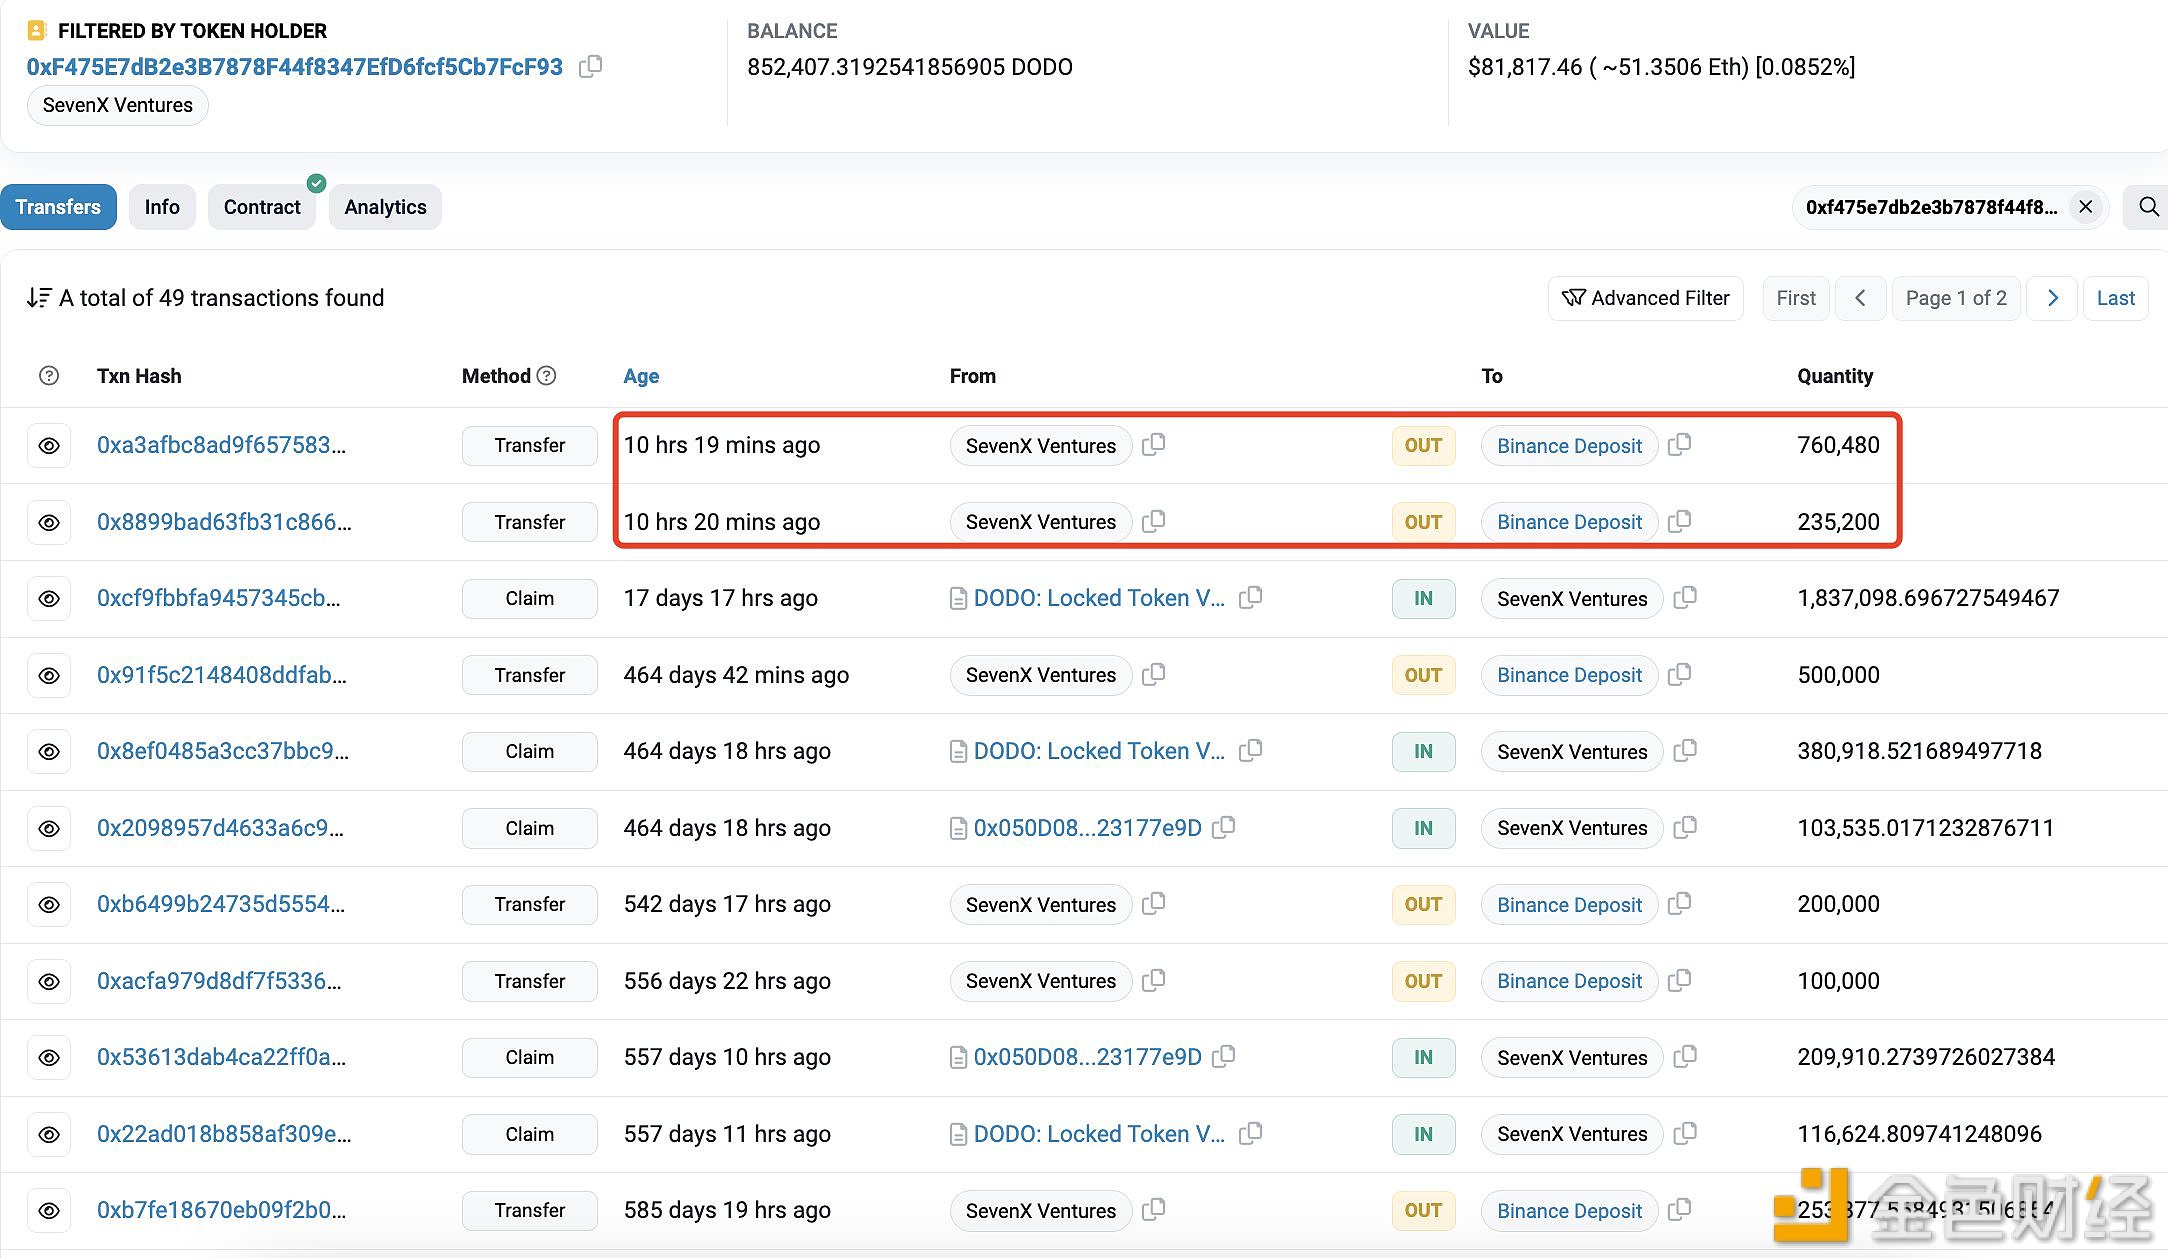2168x1258 pixels.
Task: View details eye icon for 0x53613dab4ca22ff0a
Action: click(x=49, y=1058)
